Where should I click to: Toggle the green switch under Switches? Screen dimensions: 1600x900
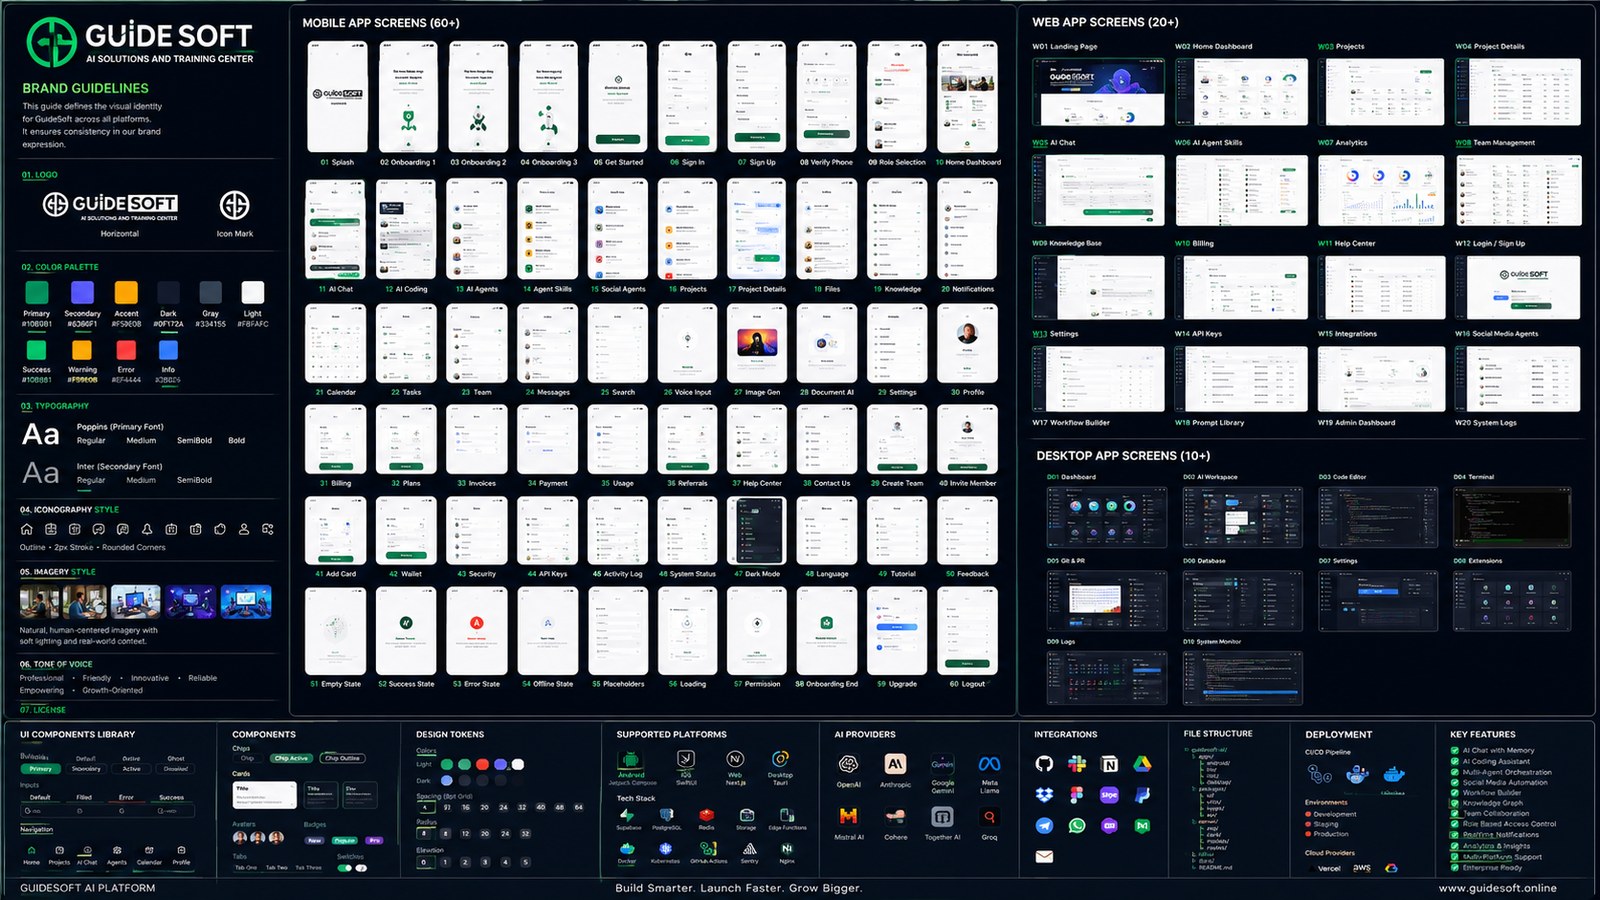click(x=345, y=868)
